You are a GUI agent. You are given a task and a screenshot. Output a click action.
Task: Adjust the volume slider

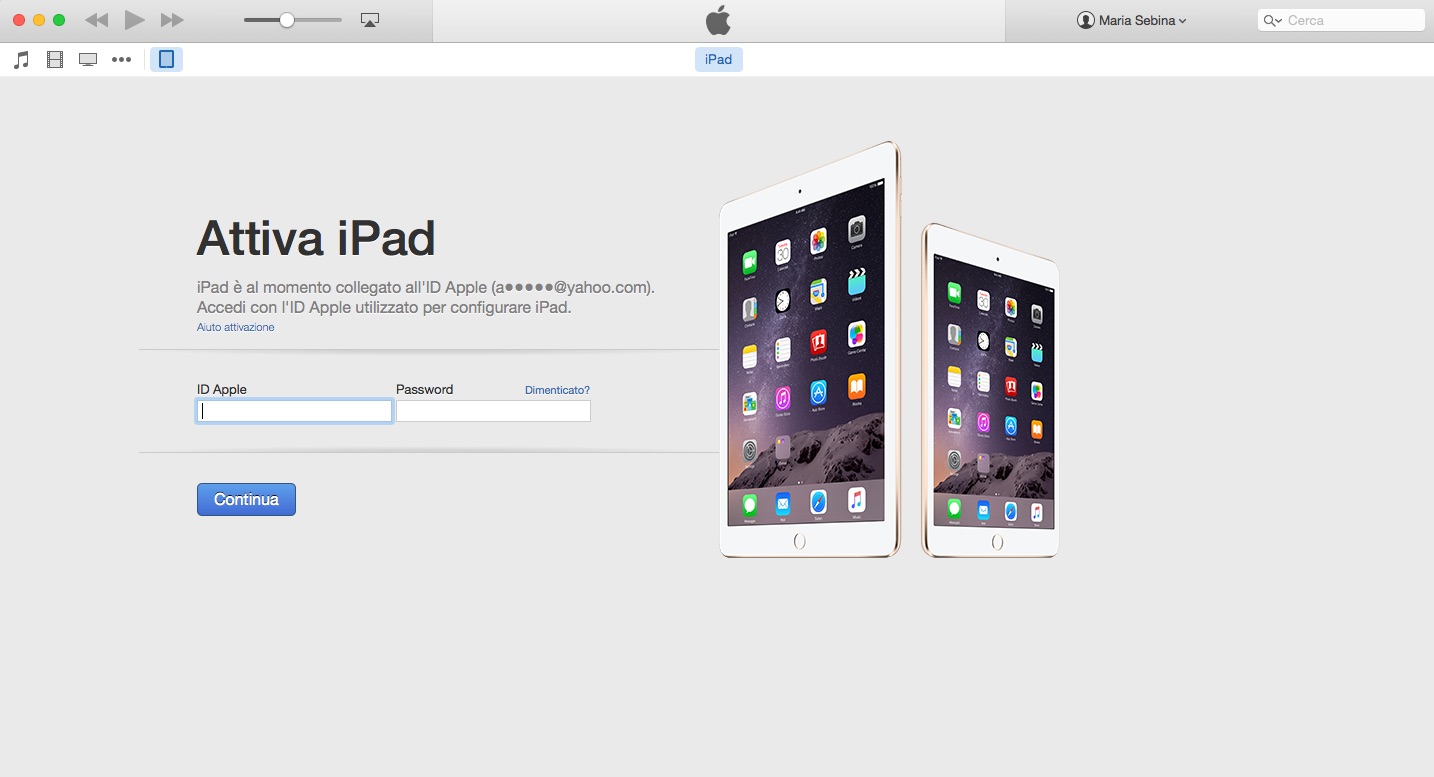click(287, 20)
